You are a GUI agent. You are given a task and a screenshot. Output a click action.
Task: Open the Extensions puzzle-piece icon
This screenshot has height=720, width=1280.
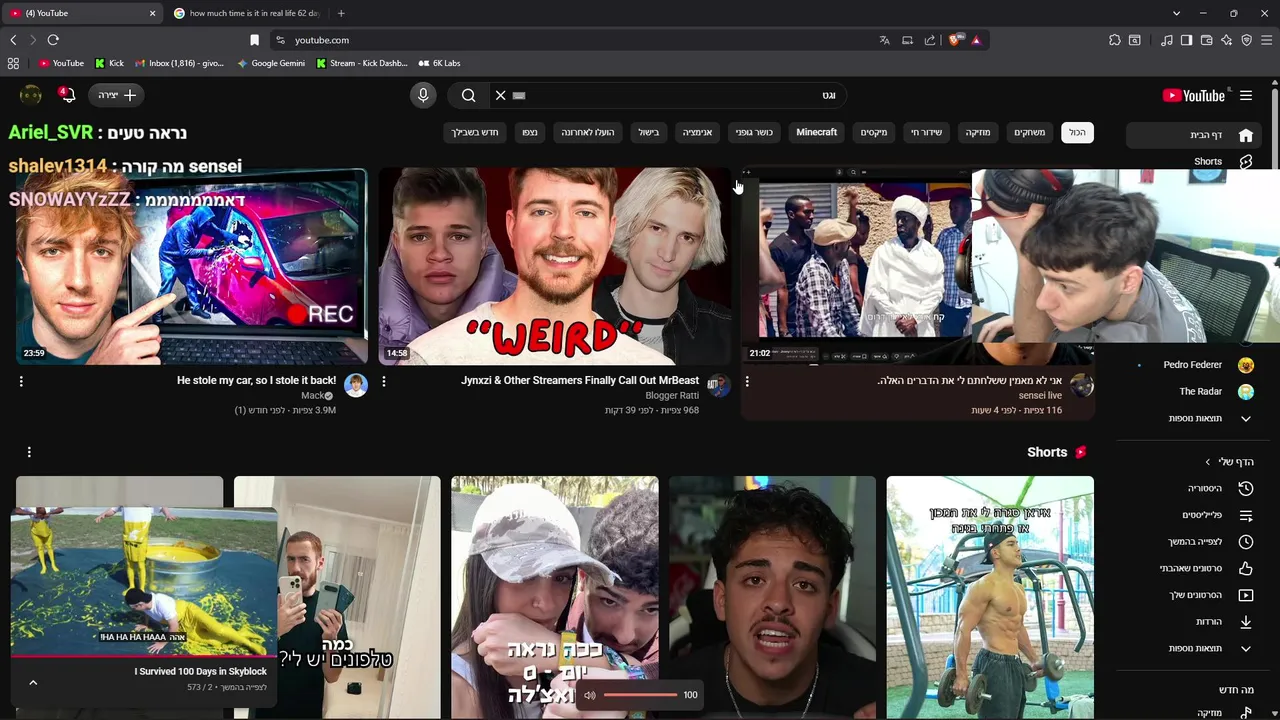[1115, 40]
